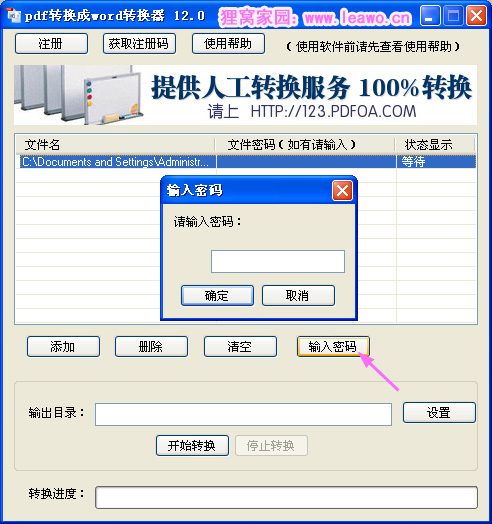This screenshot has width=492, height=524.
Task: Click 删除 to remove selected file
Action: point(151,347)
